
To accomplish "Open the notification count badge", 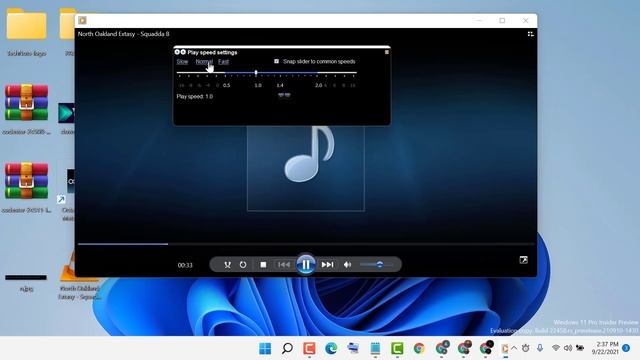I will 626,348.
